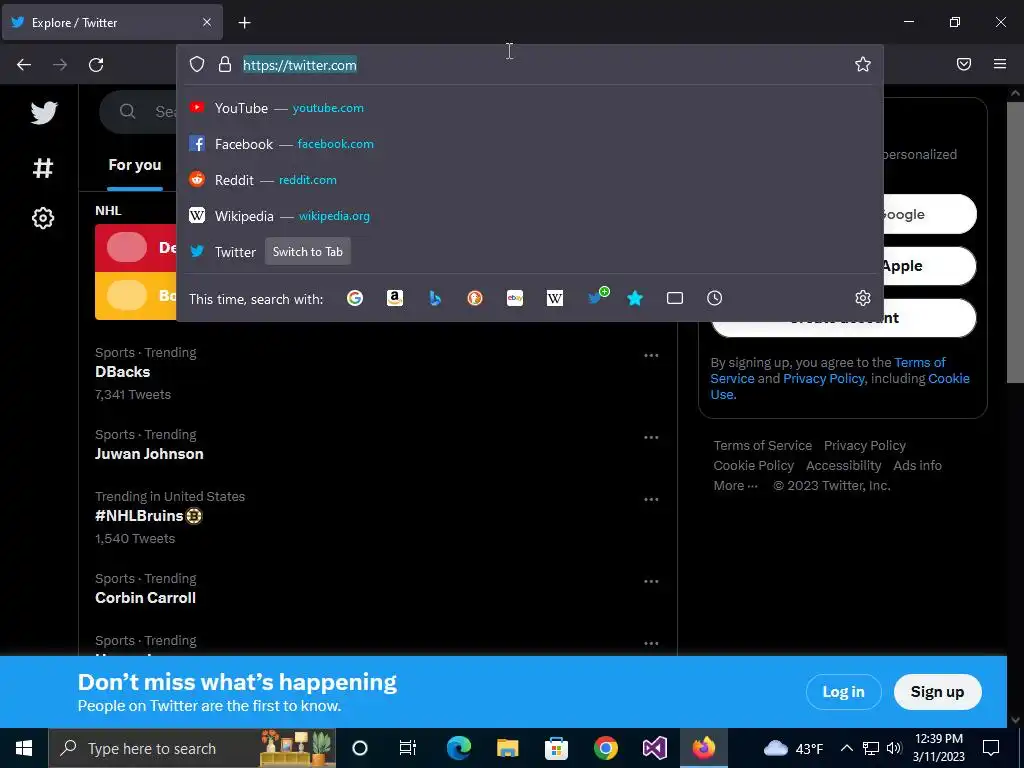Search this time with Google
This screenshot has width=1024, height=768.
coord(355,298)
